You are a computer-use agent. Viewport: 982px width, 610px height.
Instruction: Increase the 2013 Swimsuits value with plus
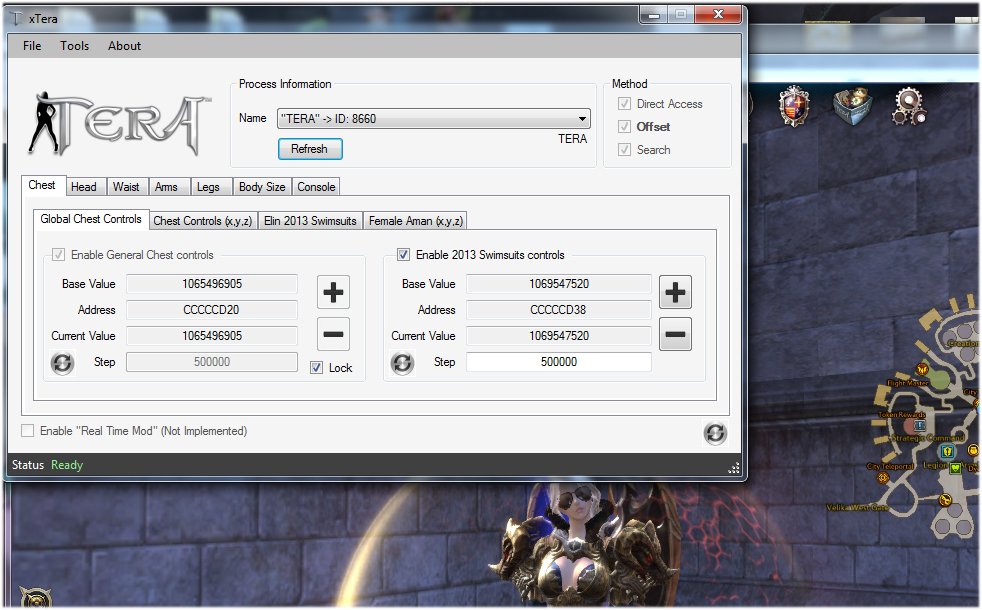coord(676,292)
